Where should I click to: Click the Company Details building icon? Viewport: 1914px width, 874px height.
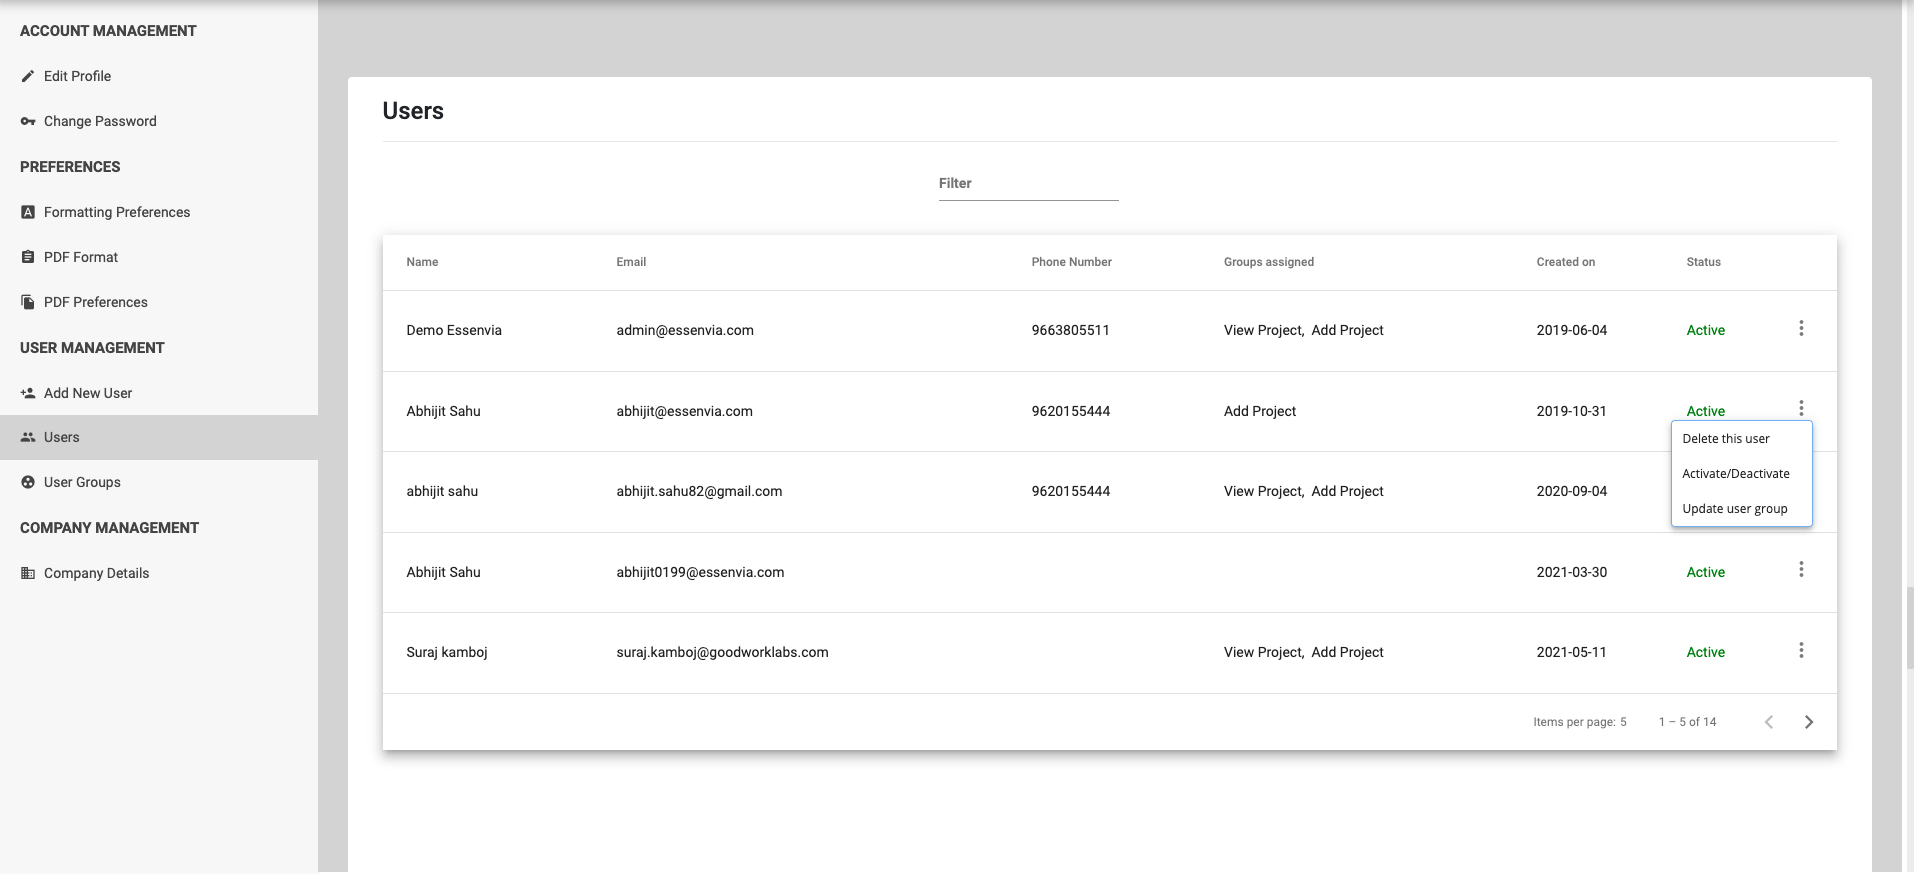(28, 573)
